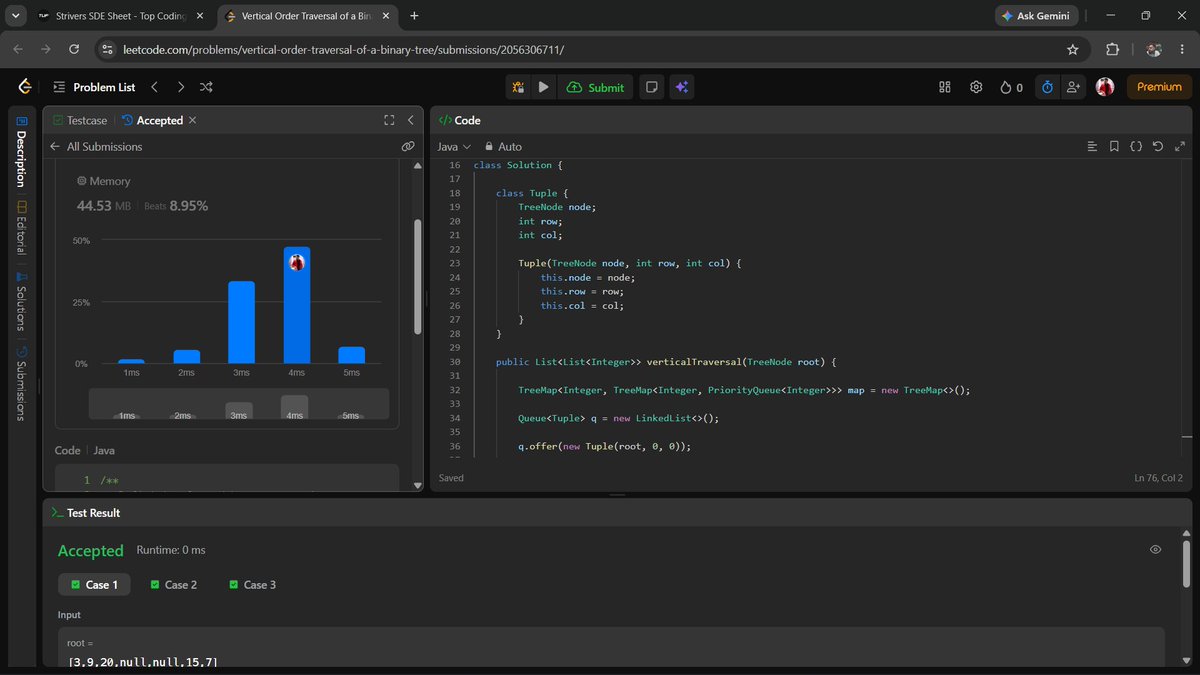This screenshot has height=675, width=1200.
Task: Bookmark the code with the bookmark icon
Action: pyautogui.click(x=1114, y=146)
